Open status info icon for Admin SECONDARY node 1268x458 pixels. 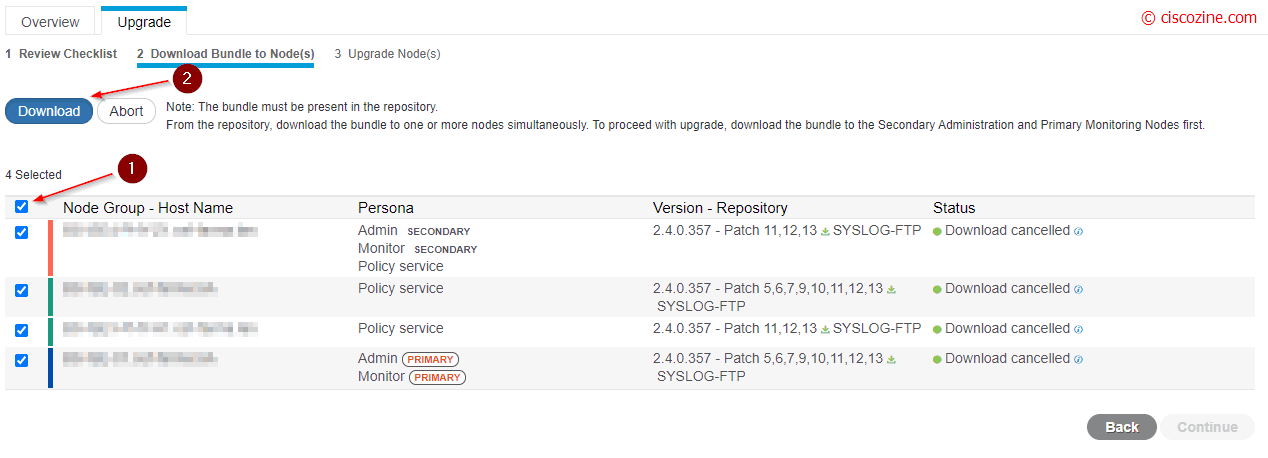pos(1079,231)
